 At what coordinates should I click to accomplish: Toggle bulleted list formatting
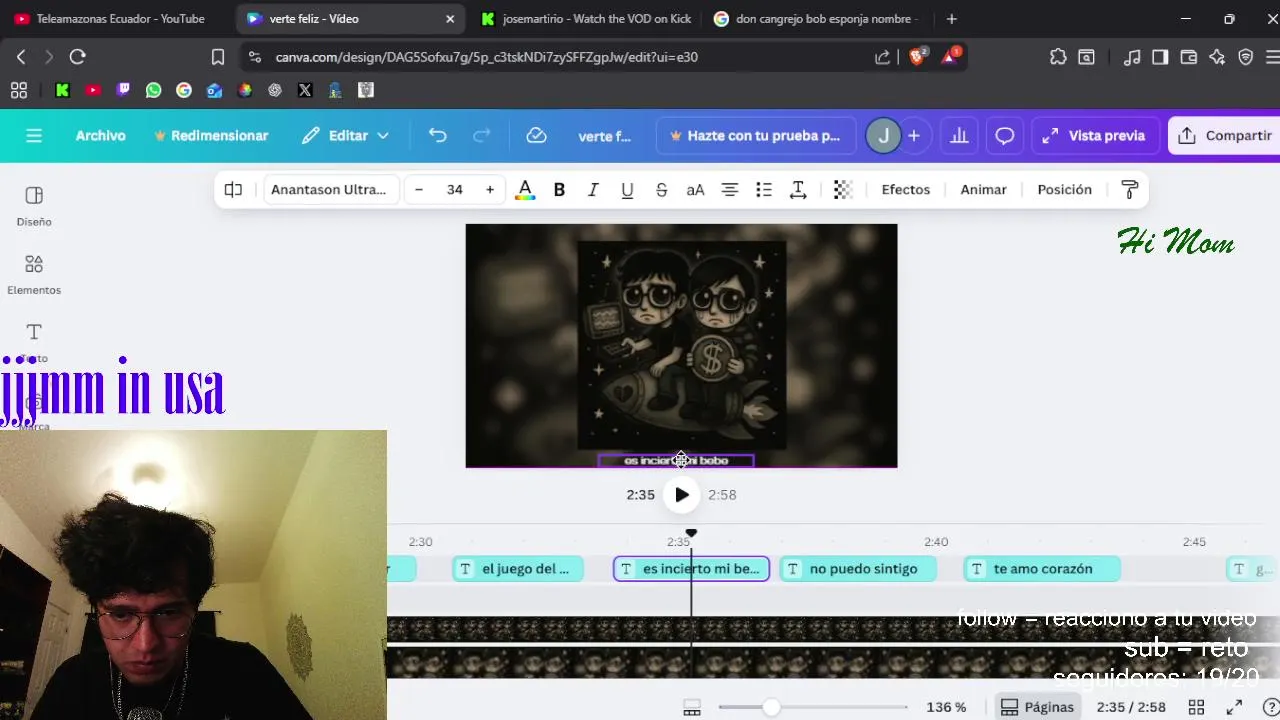coord(764,189)
